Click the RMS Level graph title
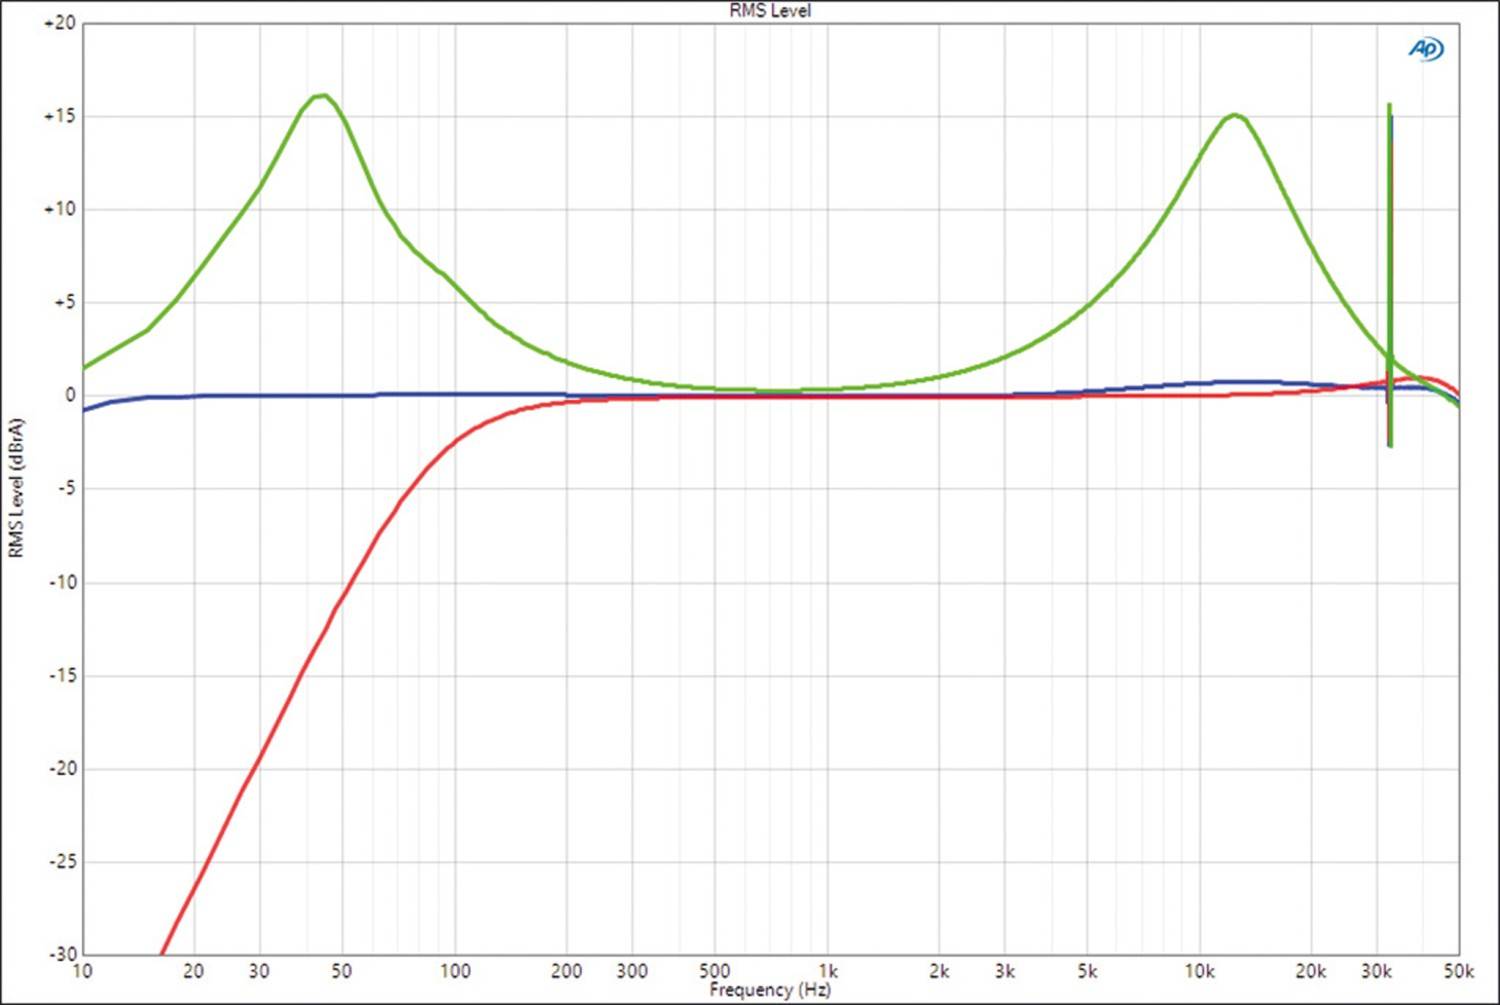Image resolution: width=1500 pixels, height=1005 pixels. [x=770, y=10]
